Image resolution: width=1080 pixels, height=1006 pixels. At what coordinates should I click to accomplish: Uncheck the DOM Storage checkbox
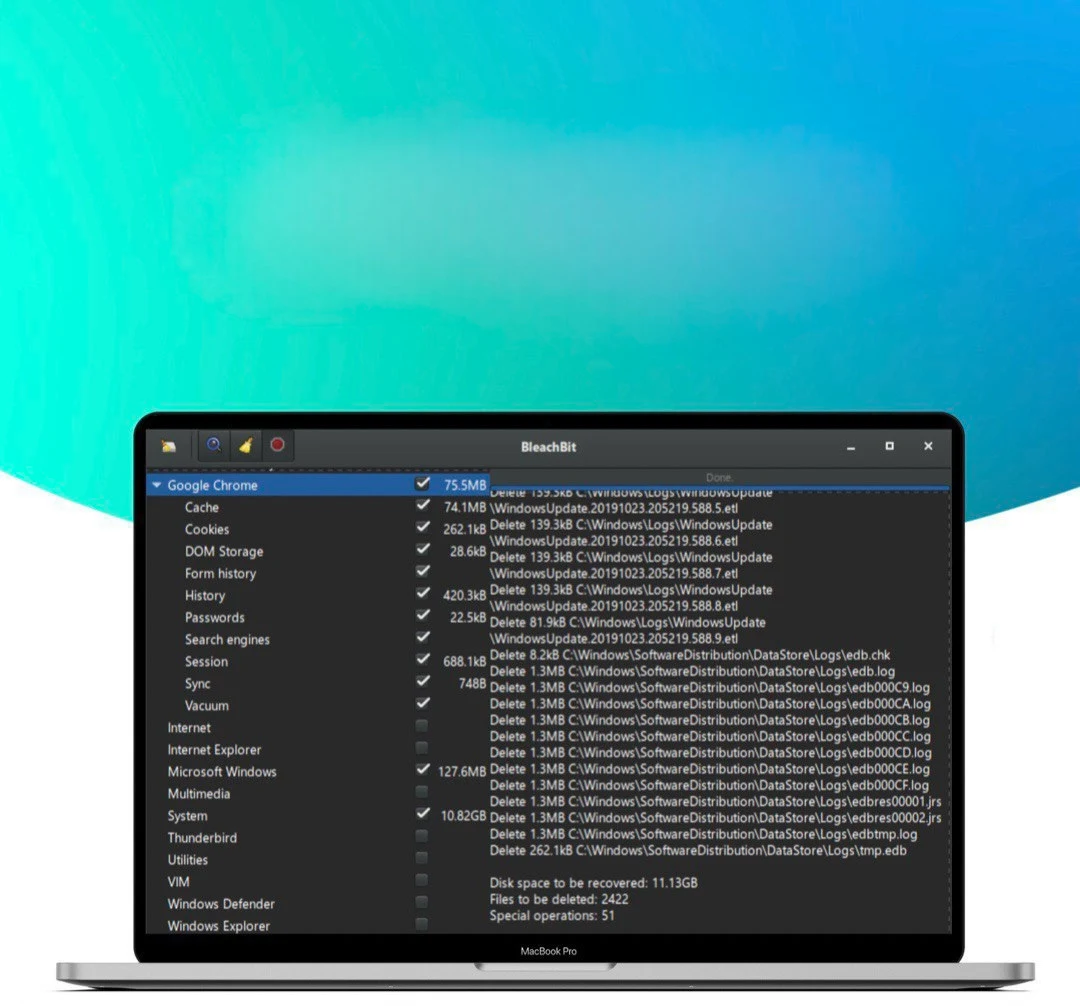tap(423, 549)
